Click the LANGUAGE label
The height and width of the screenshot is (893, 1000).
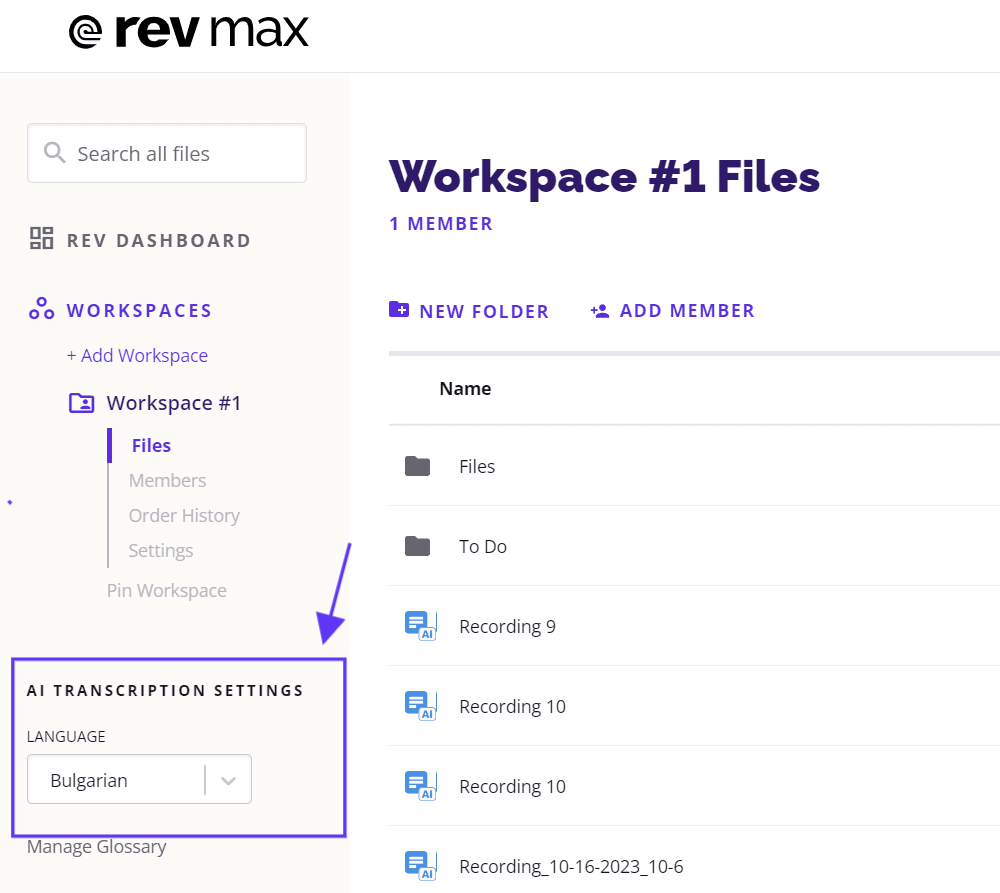[x=66, y=737]
